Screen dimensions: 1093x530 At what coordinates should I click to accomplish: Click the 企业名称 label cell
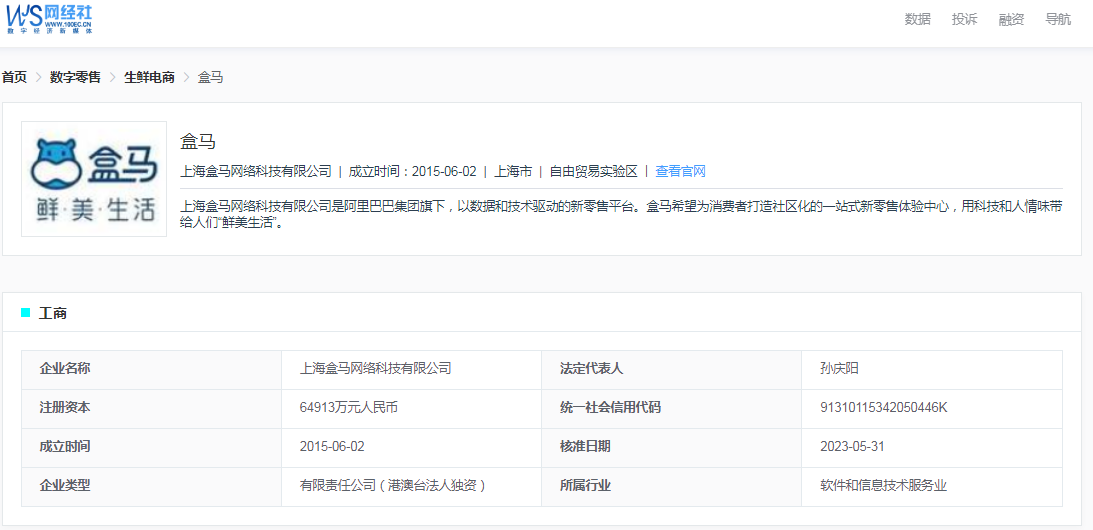pos(151,370)
